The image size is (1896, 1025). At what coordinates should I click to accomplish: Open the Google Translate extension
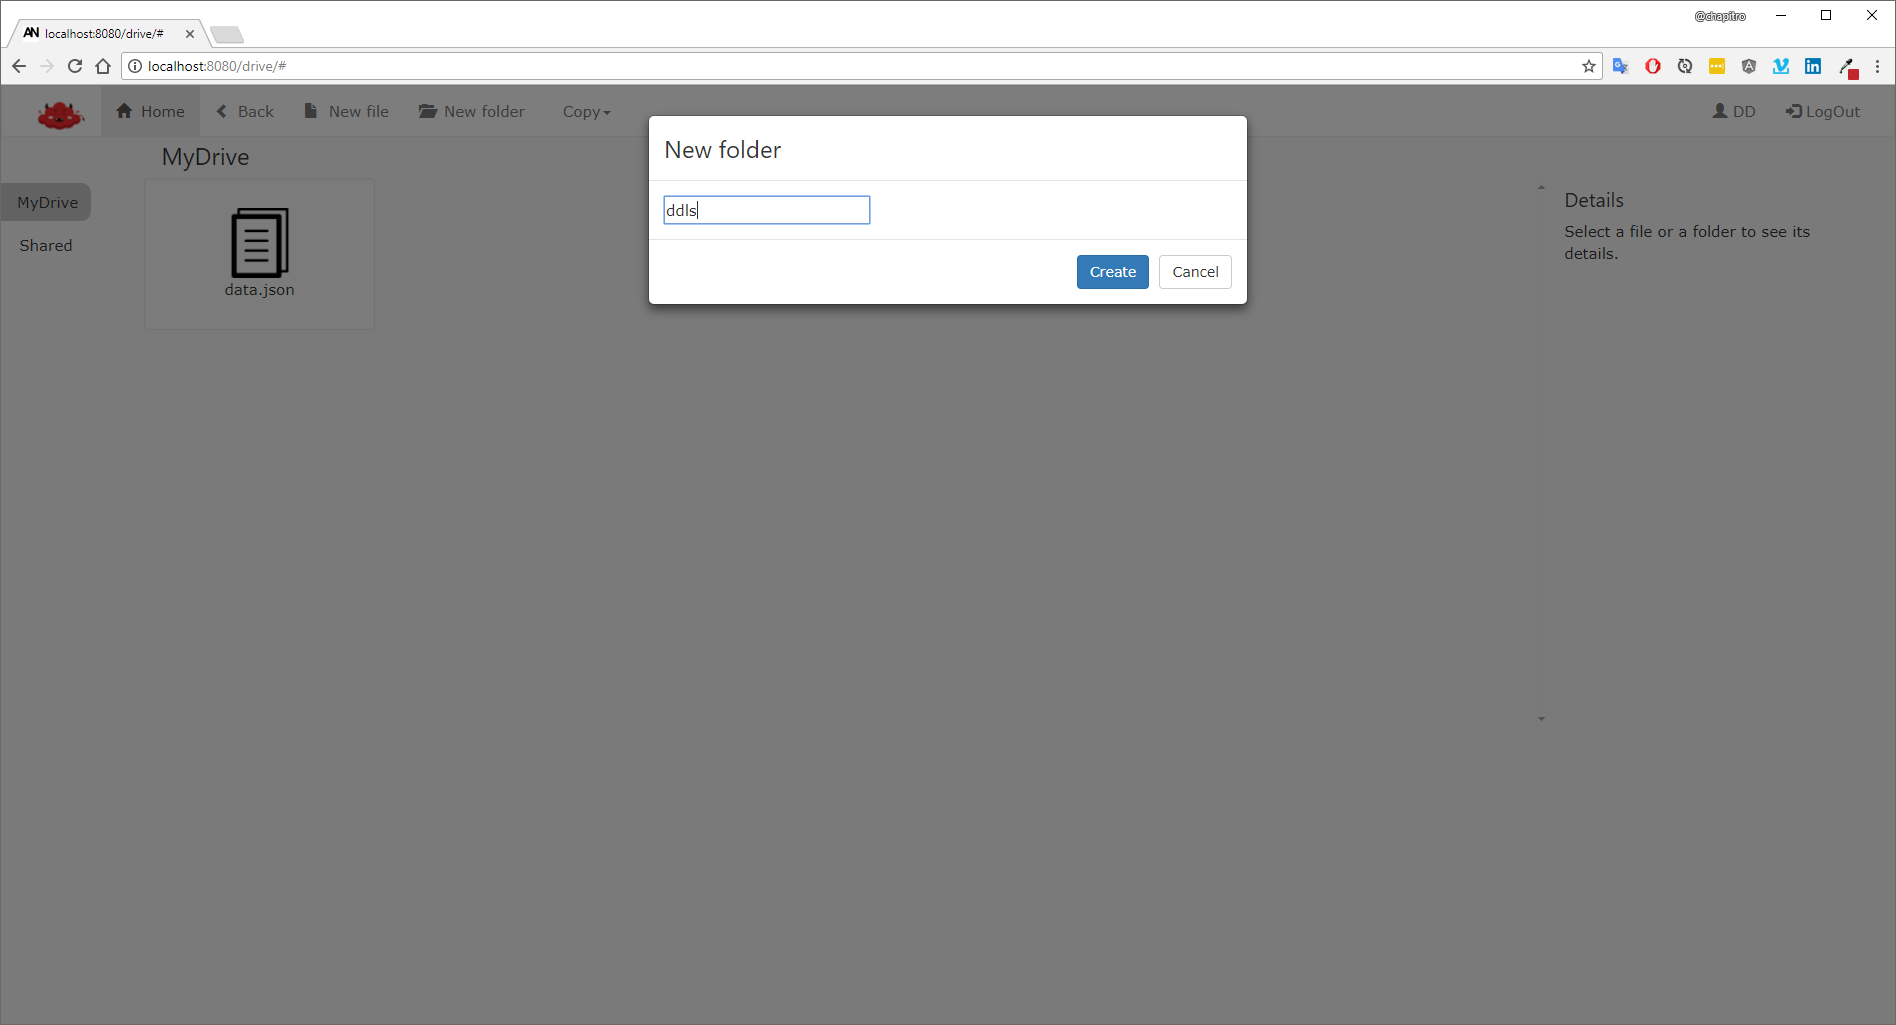coord(1621,66)
